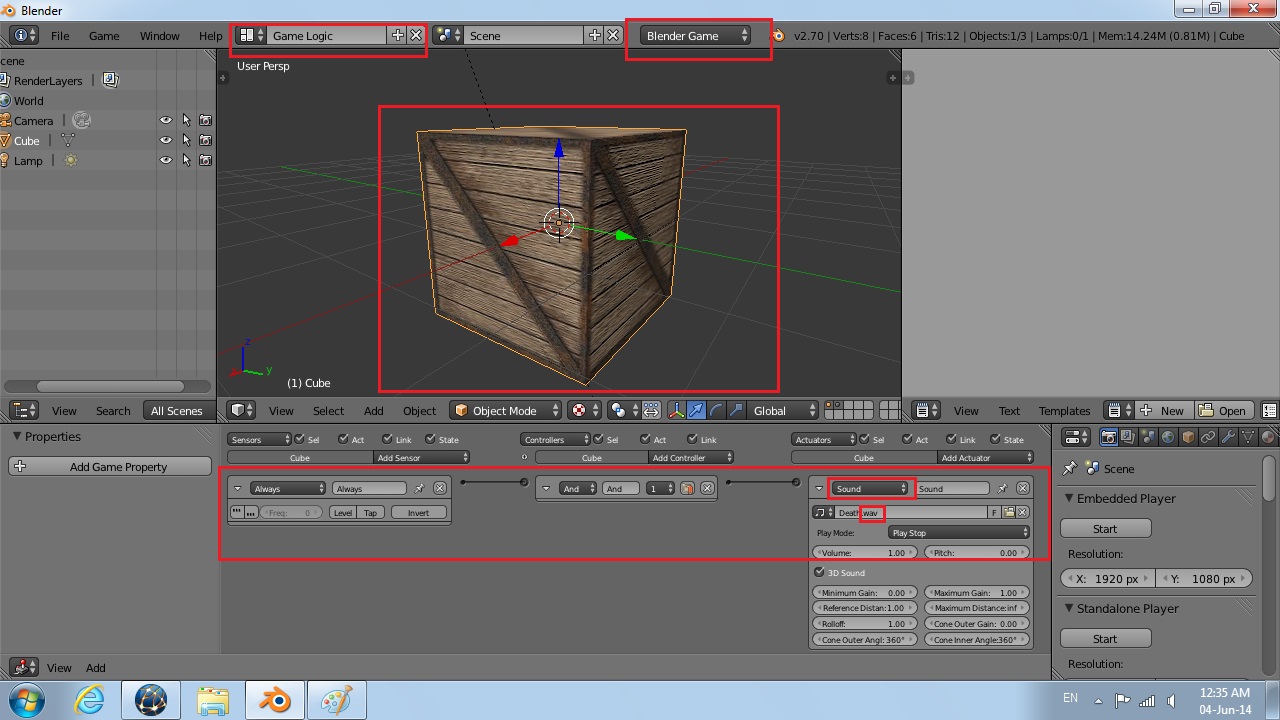Open the File menu

(x=60, y=35)
